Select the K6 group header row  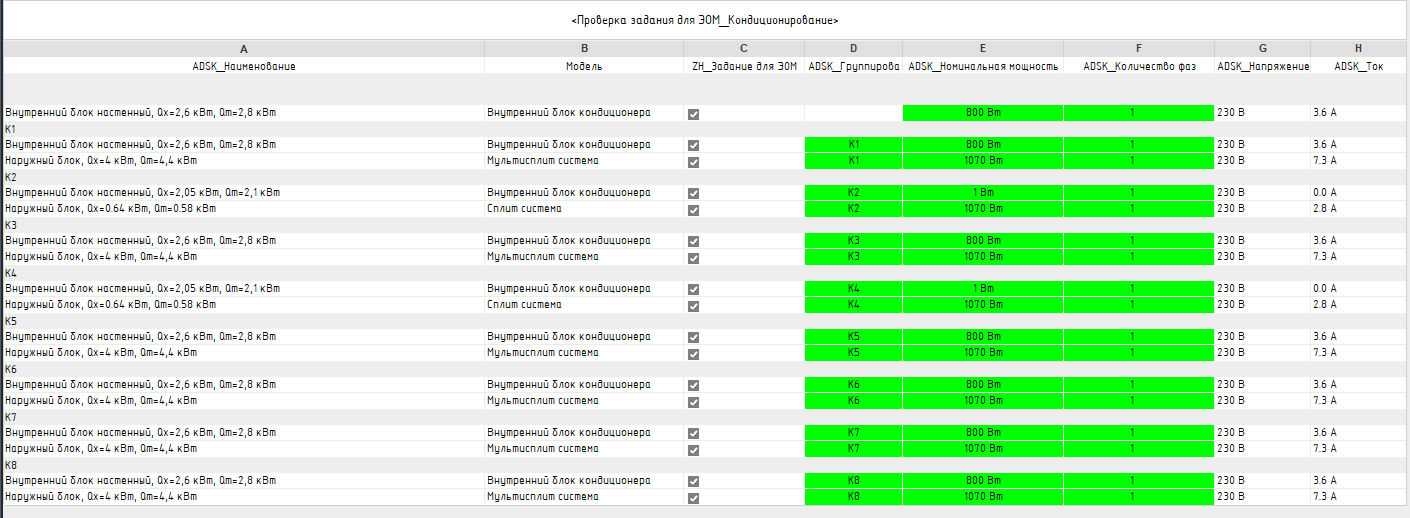(x=705, y=369)
